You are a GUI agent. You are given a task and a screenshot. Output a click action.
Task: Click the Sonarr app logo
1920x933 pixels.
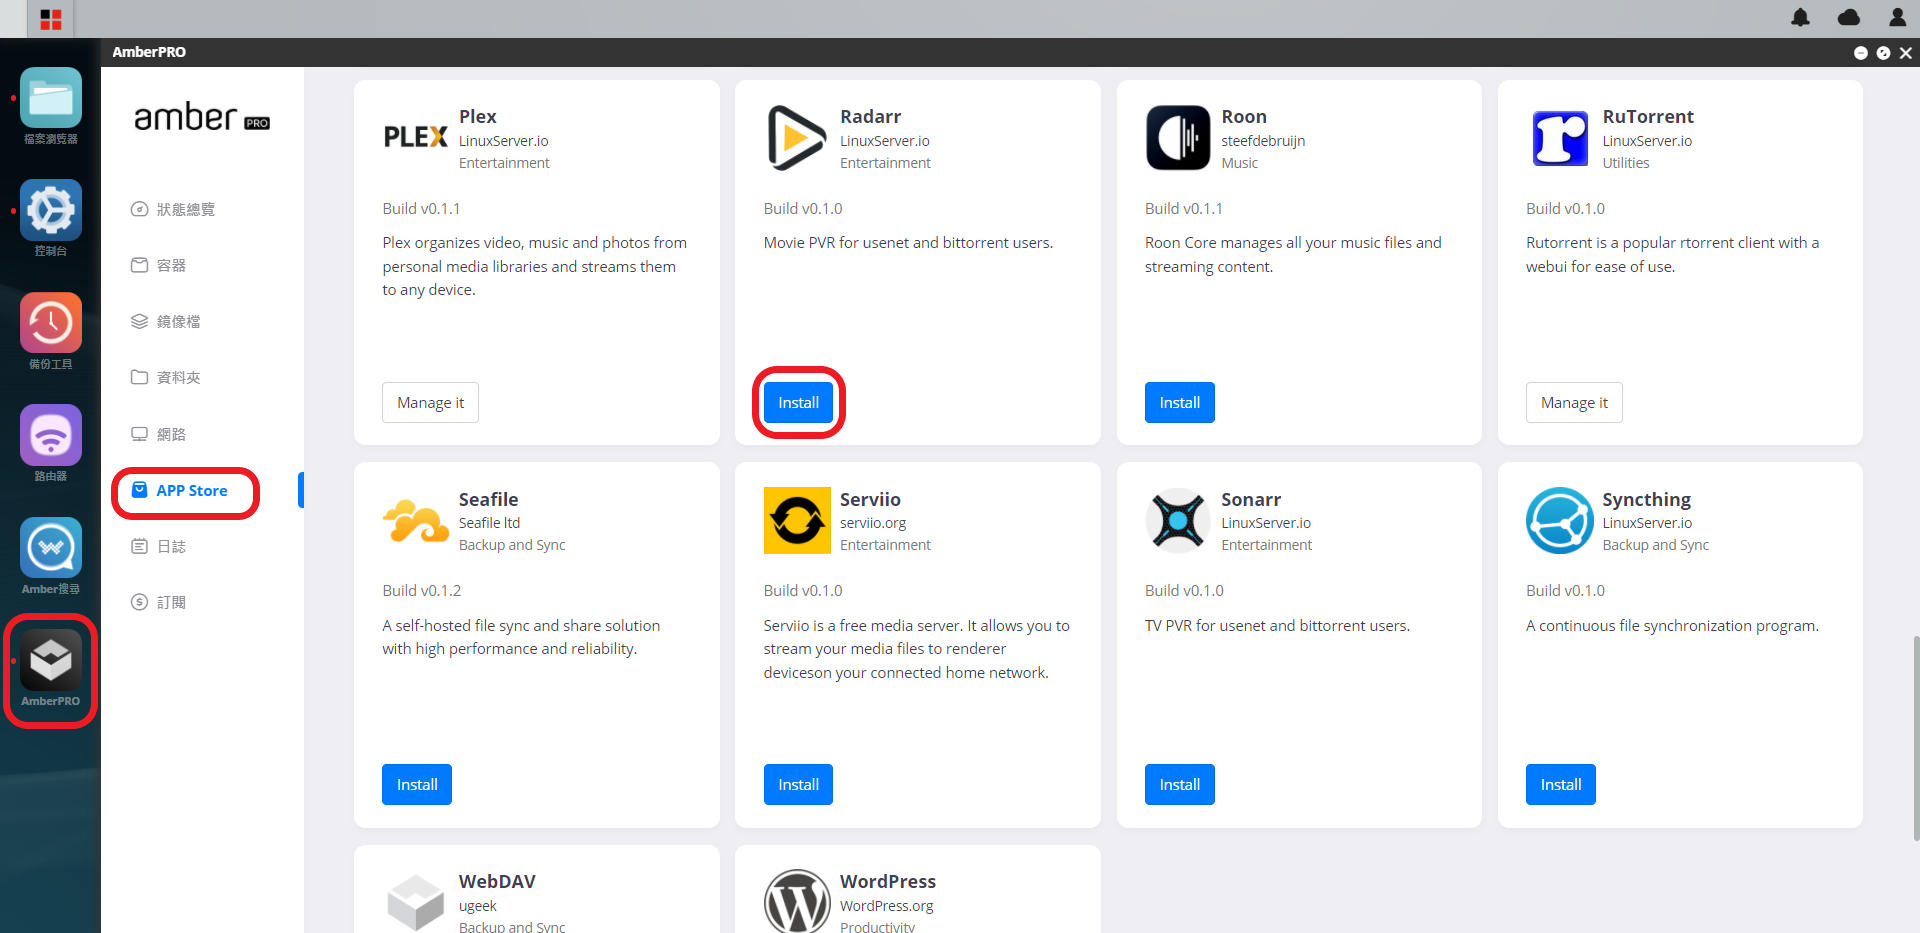click(x=1178, y=520)
